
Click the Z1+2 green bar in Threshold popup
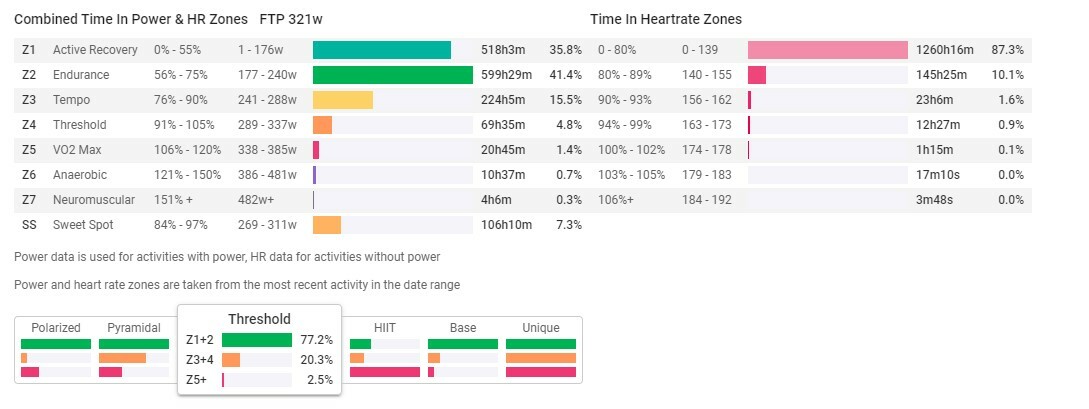pos(257,340)
